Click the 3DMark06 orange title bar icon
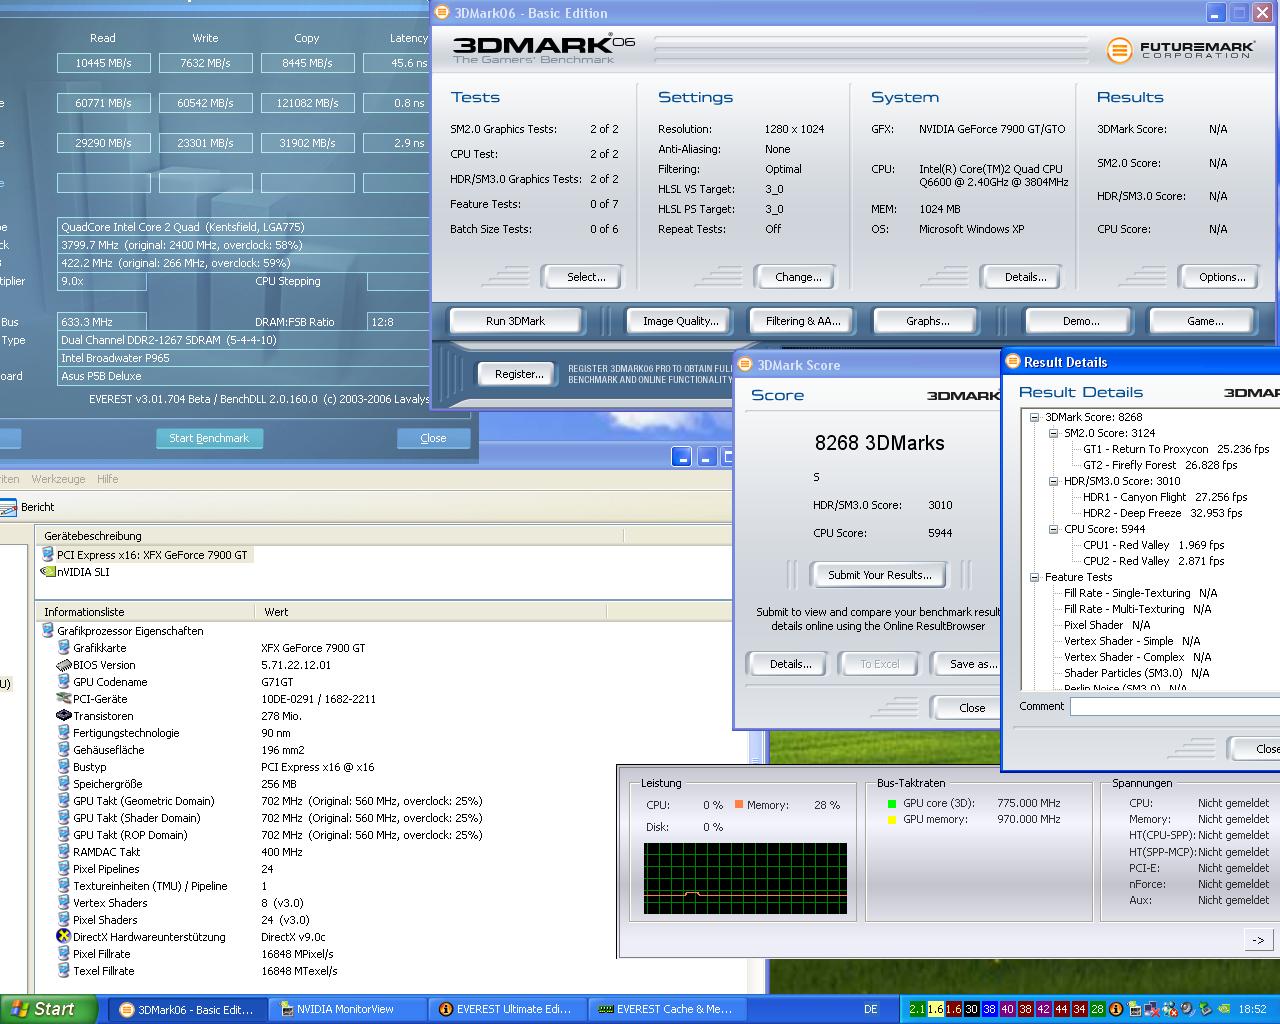Image resolution: width=1280 pixels, height=1024 pixels. point(442,13)
